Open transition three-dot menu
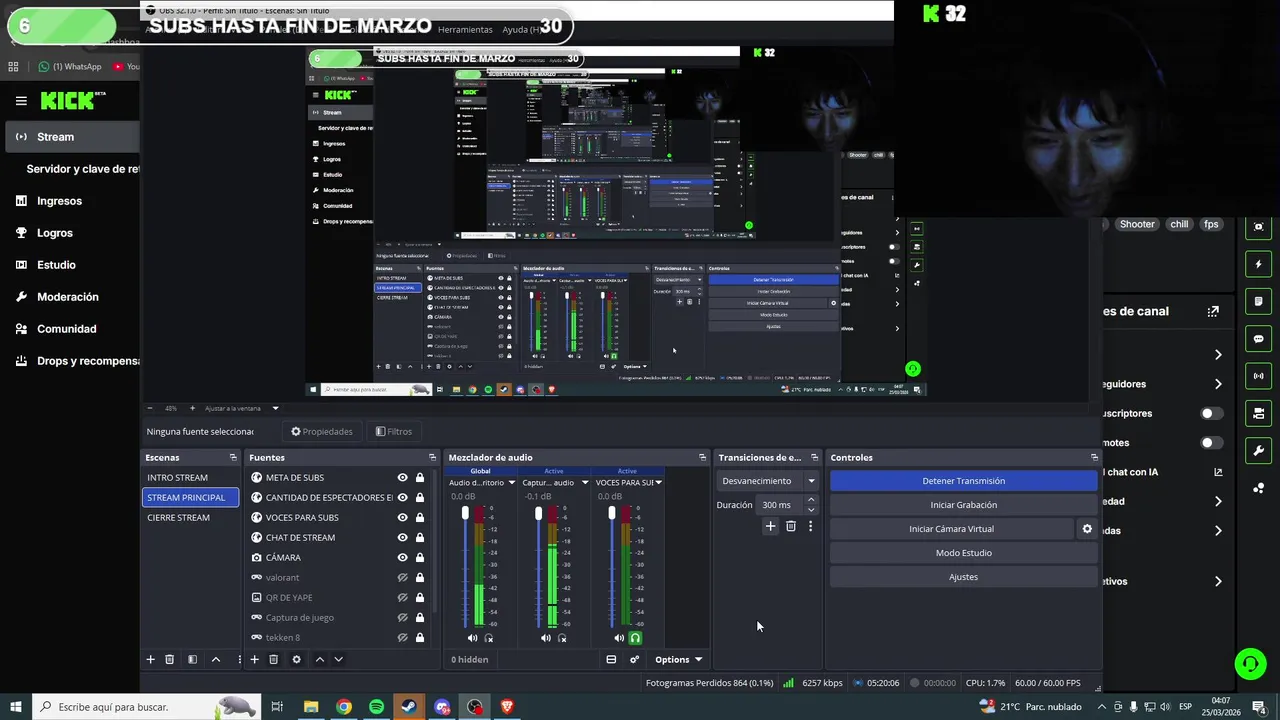Viewport: 1280px width, 720px height. pyautogui.click(x=810, y=526)
